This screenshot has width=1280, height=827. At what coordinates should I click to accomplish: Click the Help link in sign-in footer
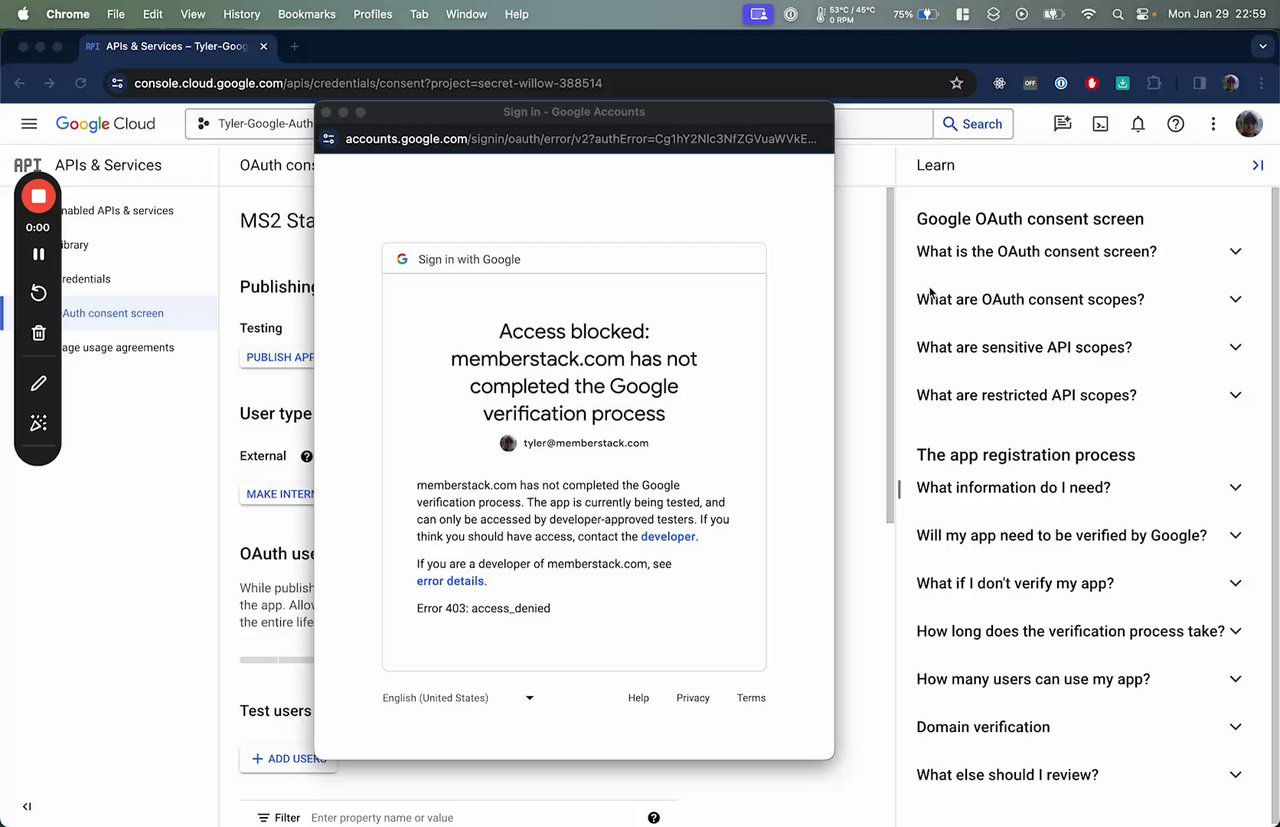click(638, 698)
